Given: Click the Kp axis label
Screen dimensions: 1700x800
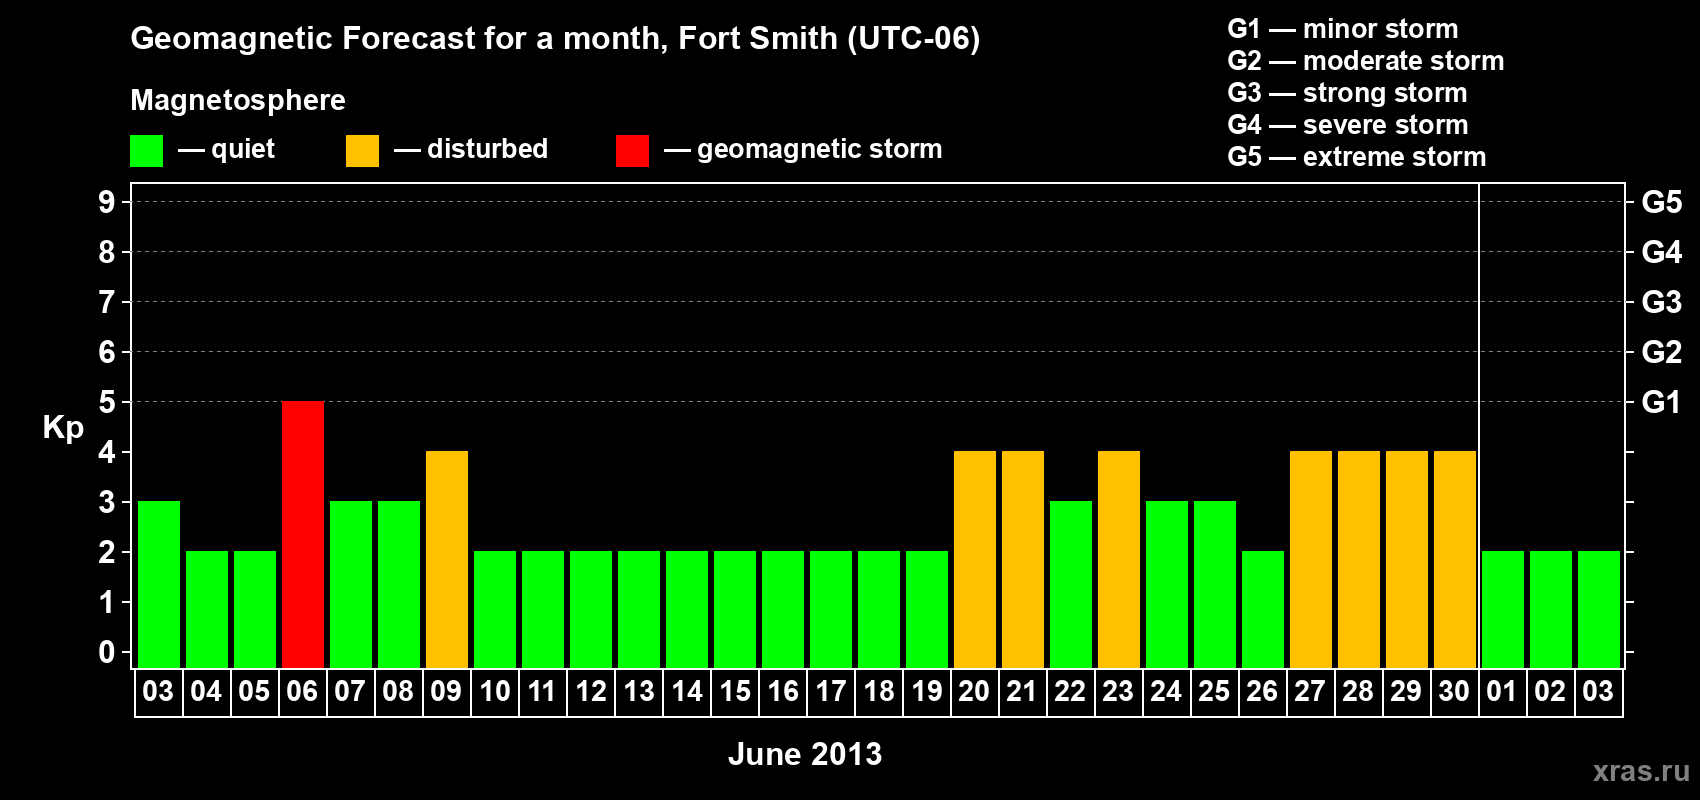Looking at the screenshot, I should click(63, 428).
